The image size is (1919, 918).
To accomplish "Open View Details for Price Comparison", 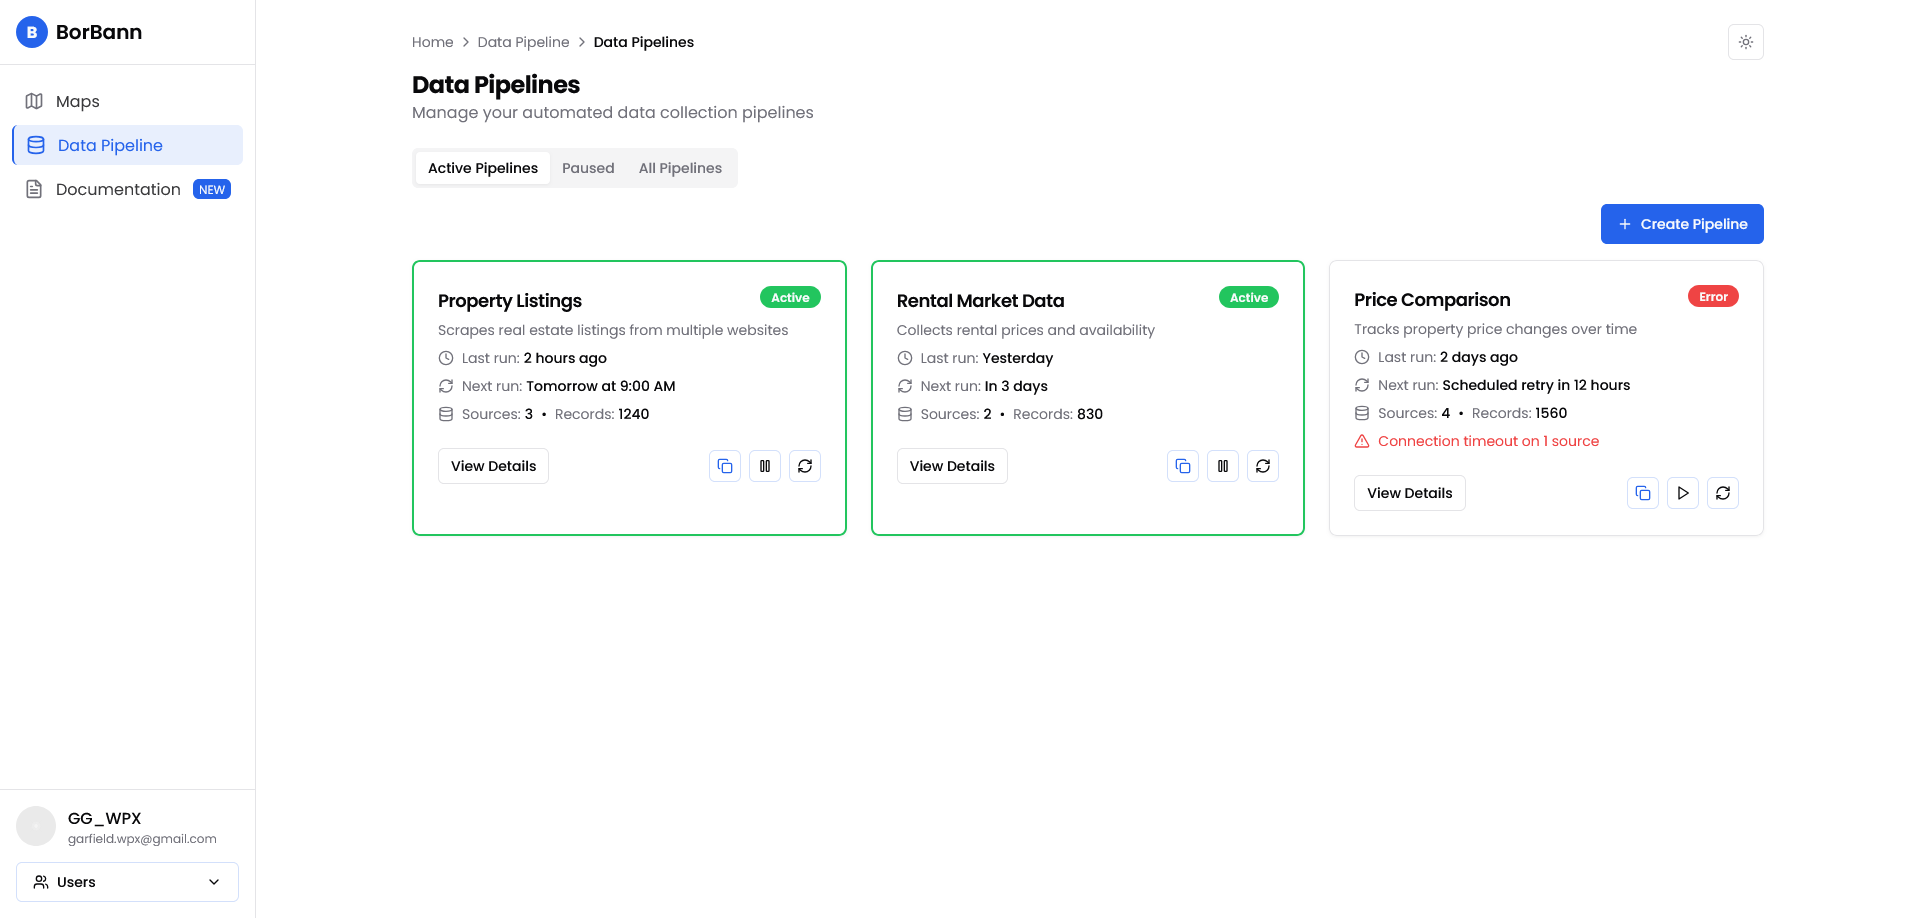I will coord(1409,493).
